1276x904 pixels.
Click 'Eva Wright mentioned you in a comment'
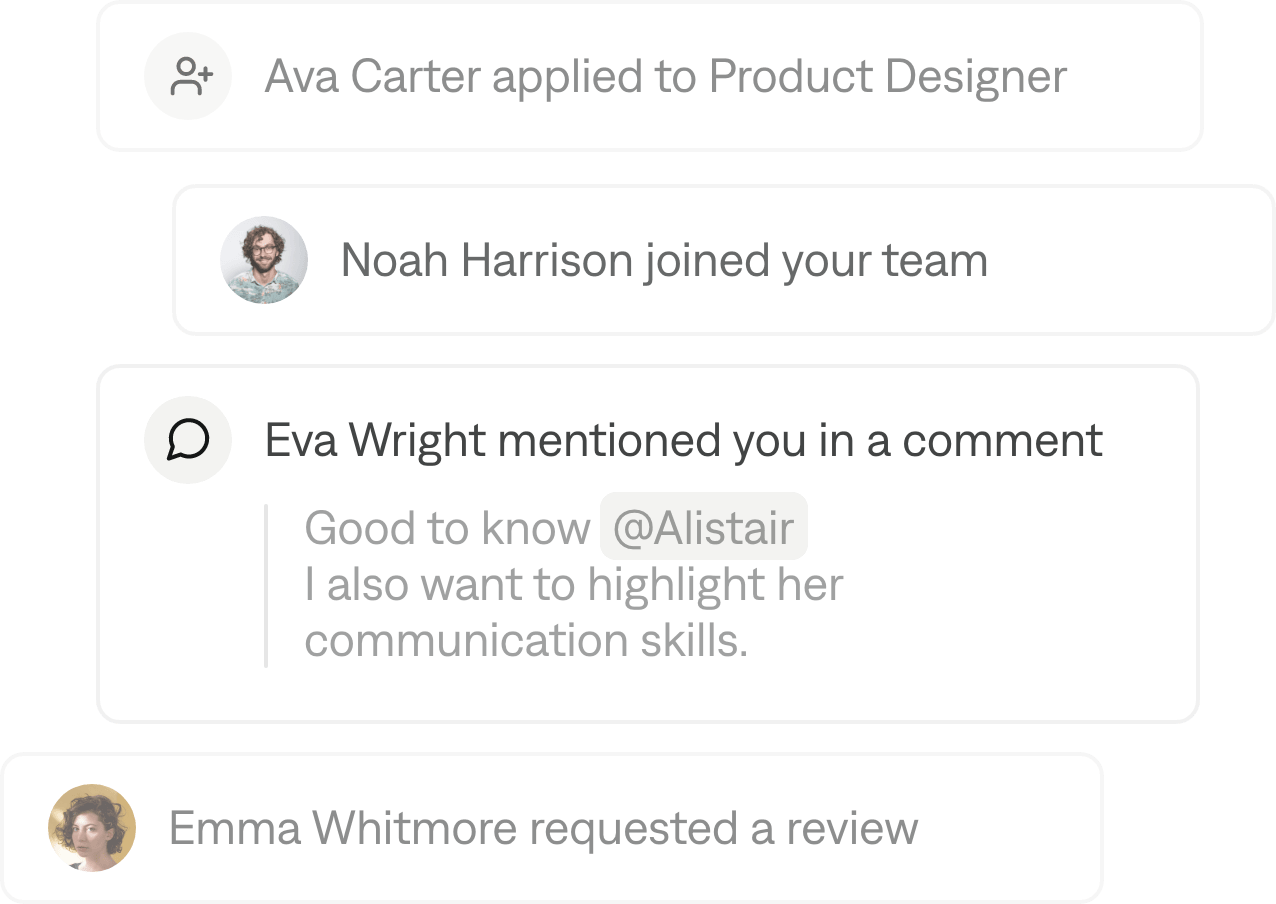pyautogui.click(x=684, y=440)
